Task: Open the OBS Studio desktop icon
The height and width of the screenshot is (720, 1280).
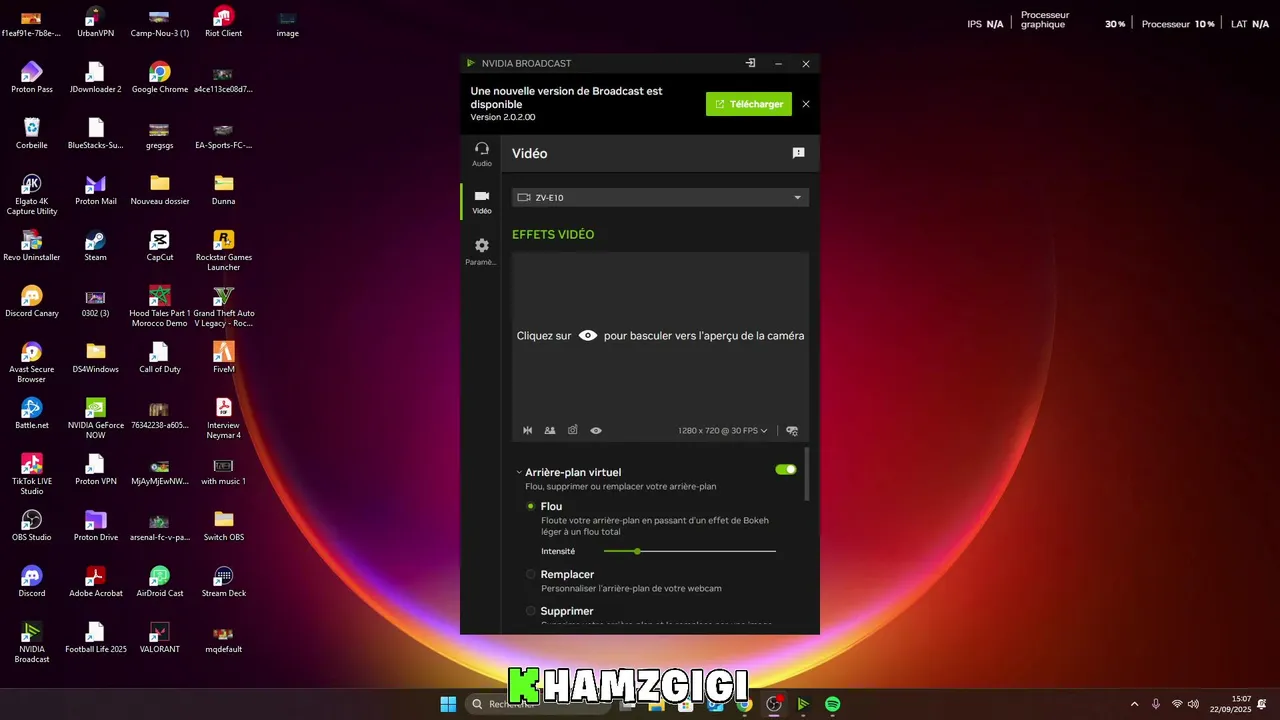Action: pyautogui.click(x=32, y=526)
